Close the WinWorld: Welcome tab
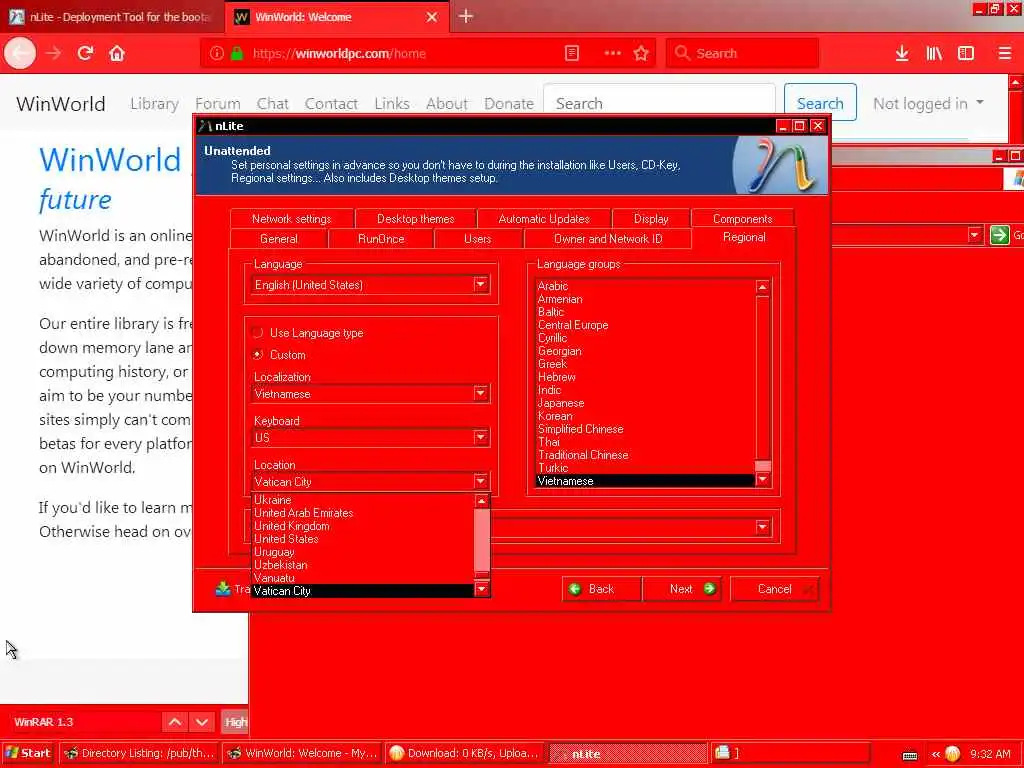 (x=432, y=17)
